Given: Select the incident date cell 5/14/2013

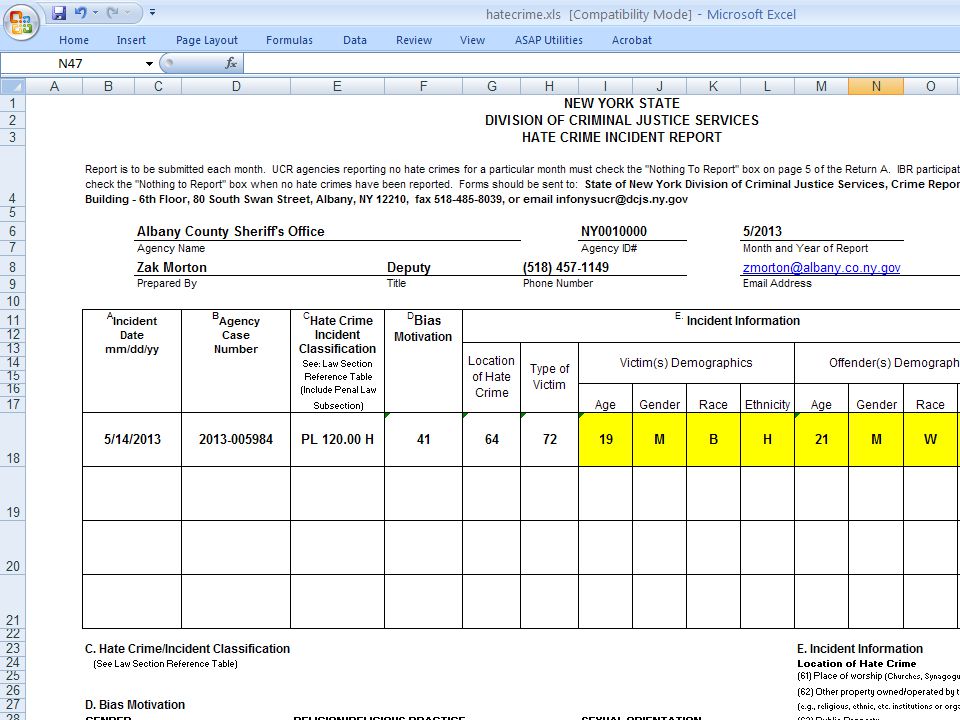Looking at the screenshot, I should coord(132,440).
